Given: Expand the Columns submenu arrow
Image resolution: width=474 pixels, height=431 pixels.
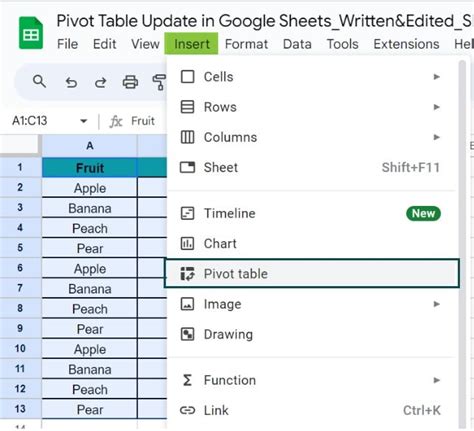Looking at the screenshot, I should [x=436, y=137].
